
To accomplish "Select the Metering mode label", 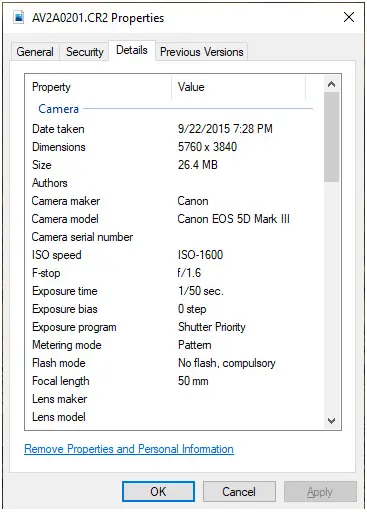I will (67, 345).
